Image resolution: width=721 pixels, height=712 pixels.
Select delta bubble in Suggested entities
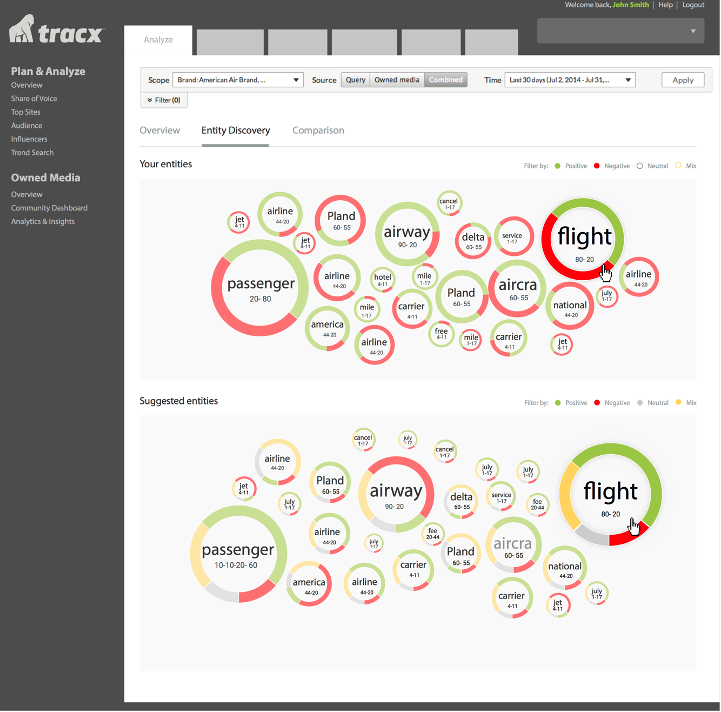461,501
